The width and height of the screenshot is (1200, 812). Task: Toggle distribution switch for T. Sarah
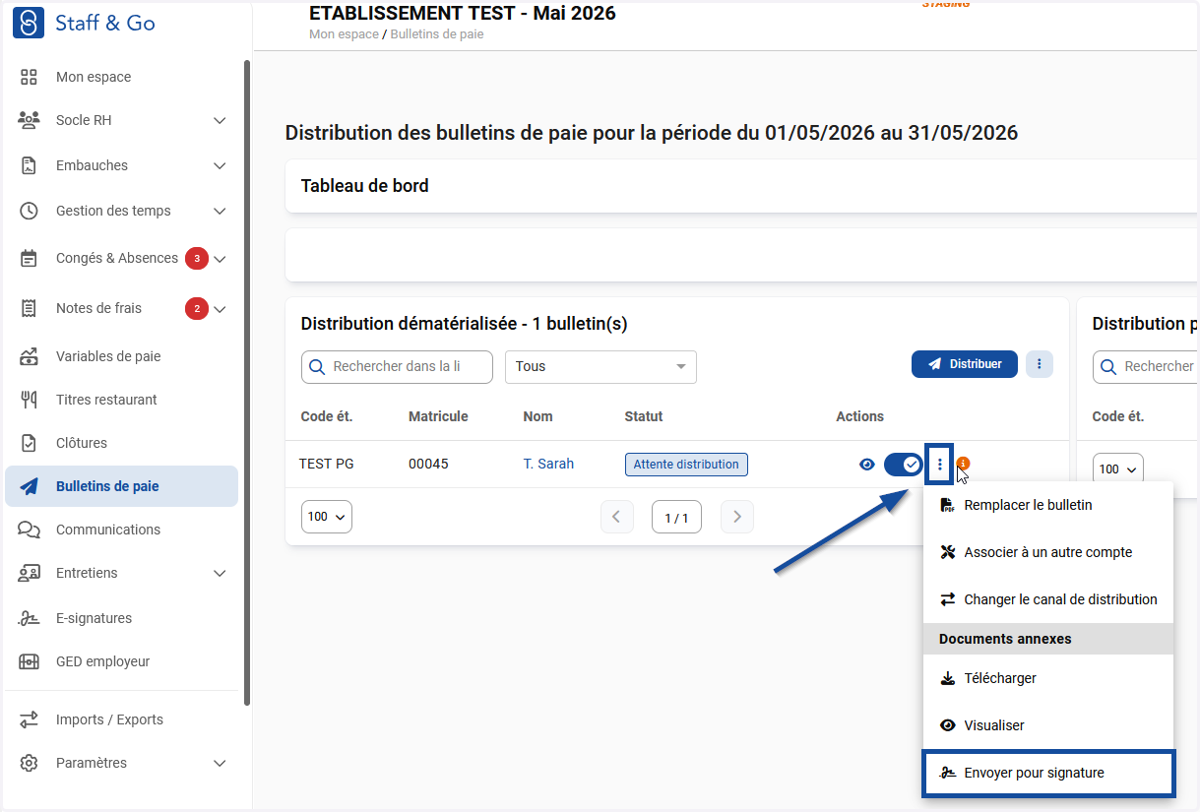tap(903, 464)
